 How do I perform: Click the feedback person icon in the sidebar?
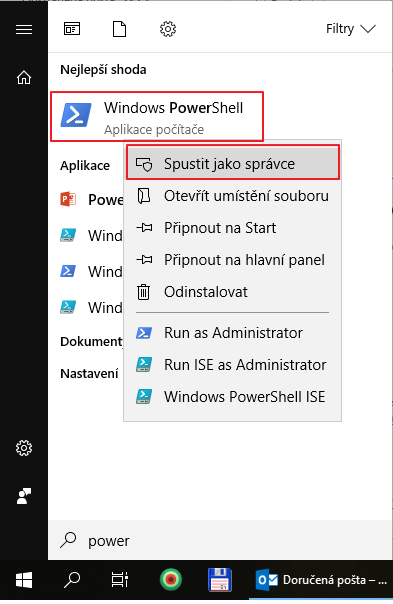24,496
